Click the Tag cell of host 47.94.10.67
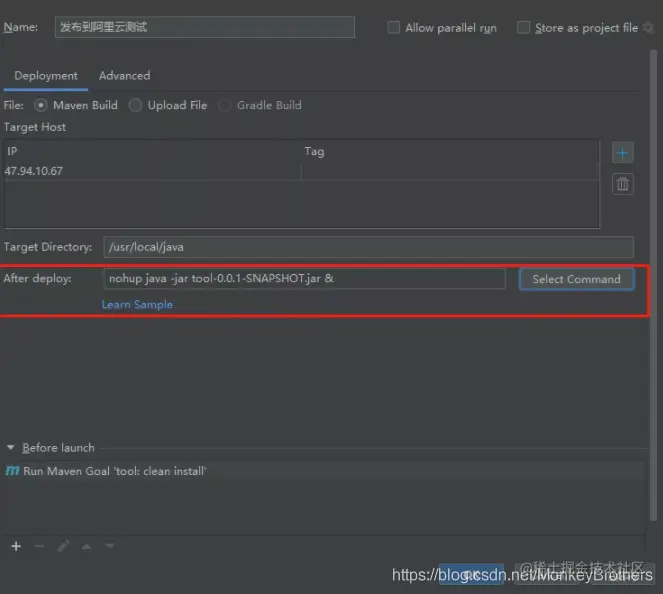This screenshot has height=594, width=663. (x=450, y=171)
